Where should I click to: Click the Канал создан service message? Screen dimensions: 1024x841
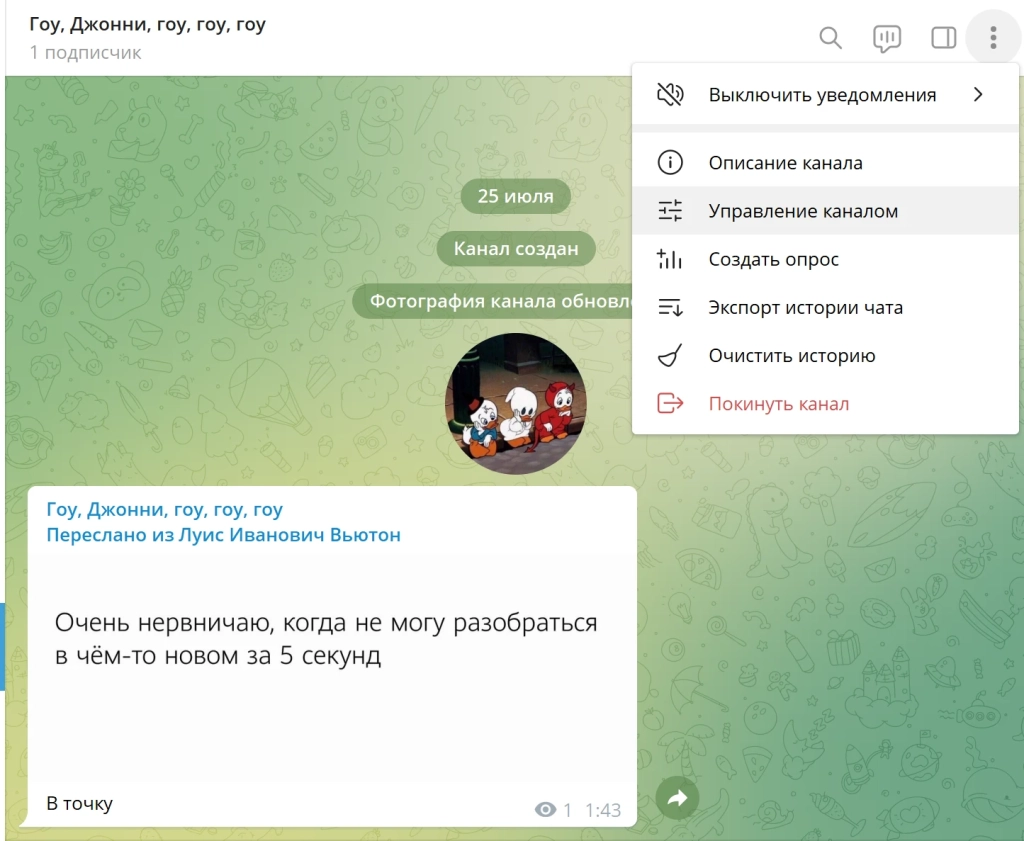pos(516,248)
